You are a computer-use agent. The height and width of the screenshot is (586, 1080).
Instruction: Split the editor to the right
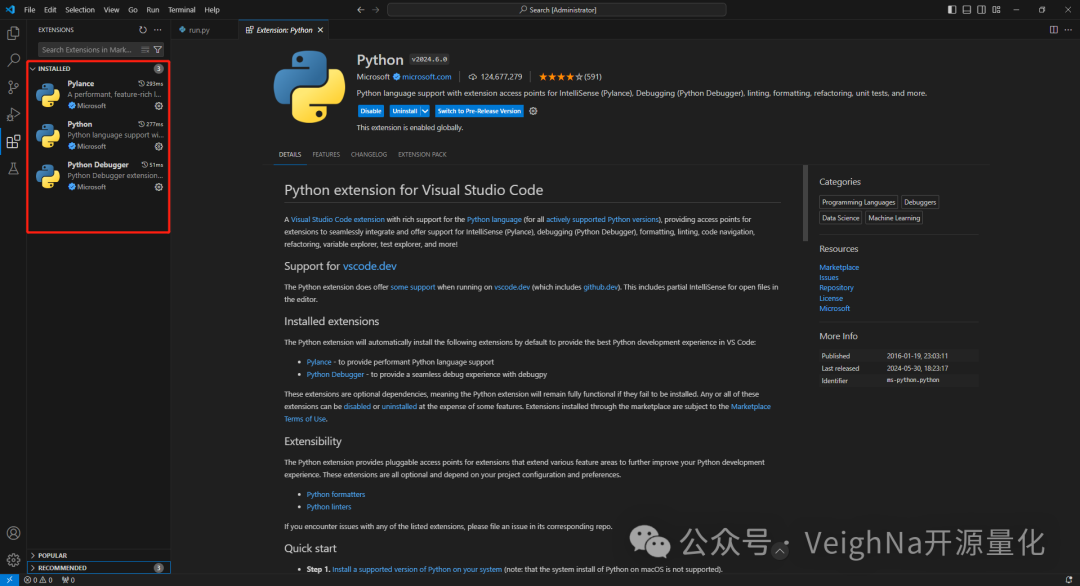tap(1053, 30)
